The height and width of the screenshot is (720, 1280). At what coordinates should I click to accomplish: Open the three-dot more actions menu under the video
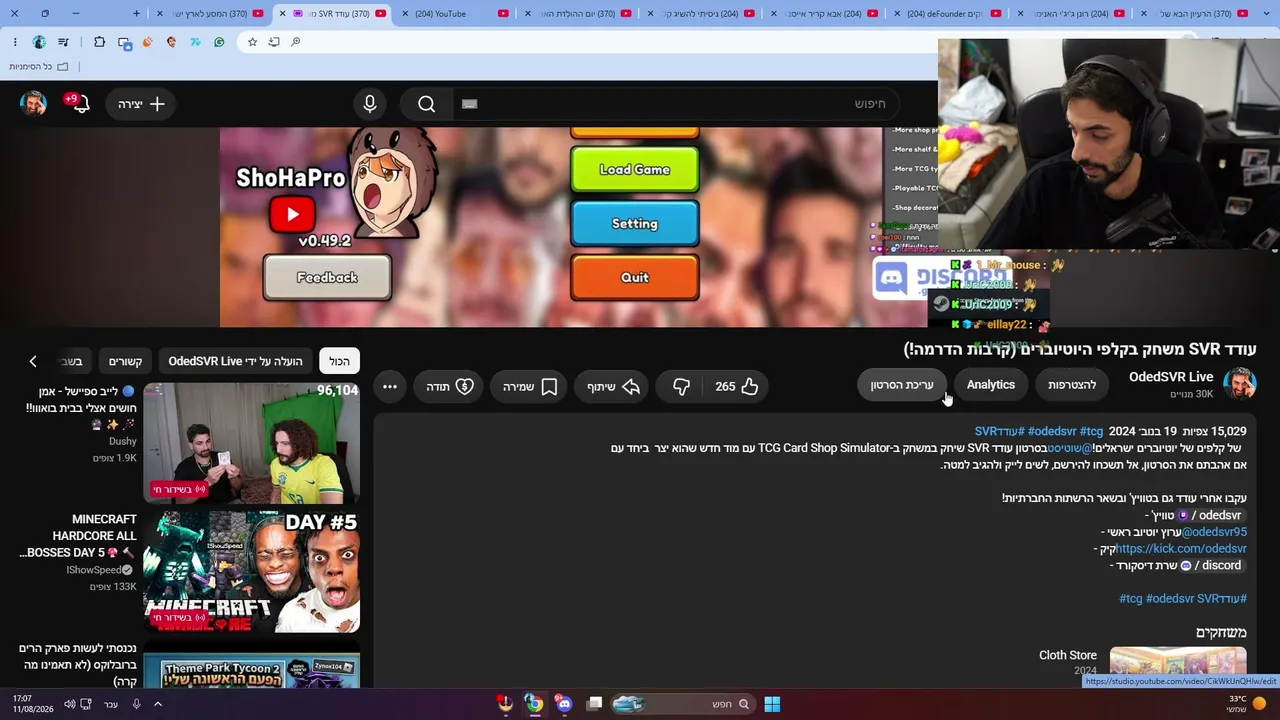(x=390, y=386)
